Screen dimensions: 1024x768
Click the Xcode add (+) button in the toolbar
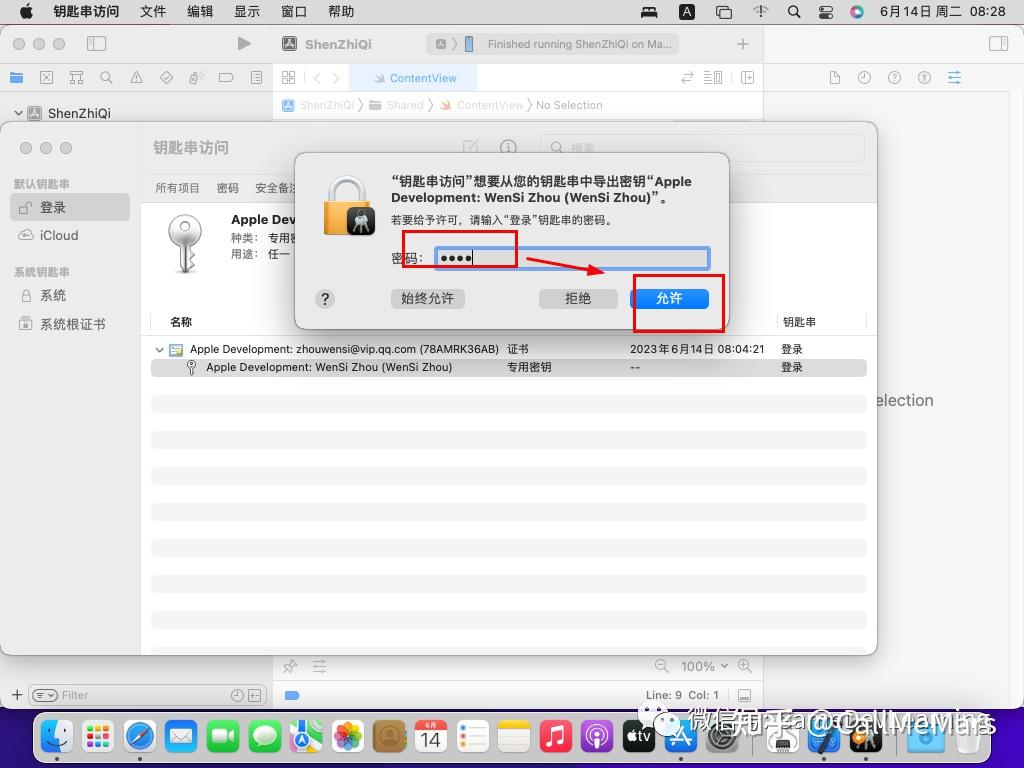tap(743, 44)
